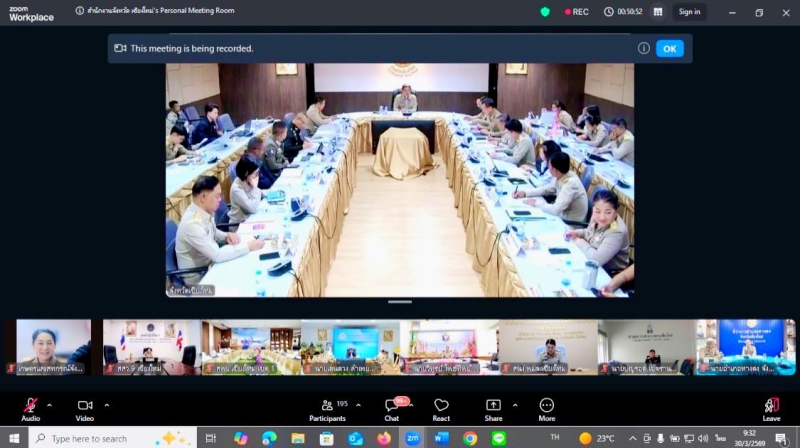
Task: Click the info icon in recording banner
Action: [x=644, y=48]
